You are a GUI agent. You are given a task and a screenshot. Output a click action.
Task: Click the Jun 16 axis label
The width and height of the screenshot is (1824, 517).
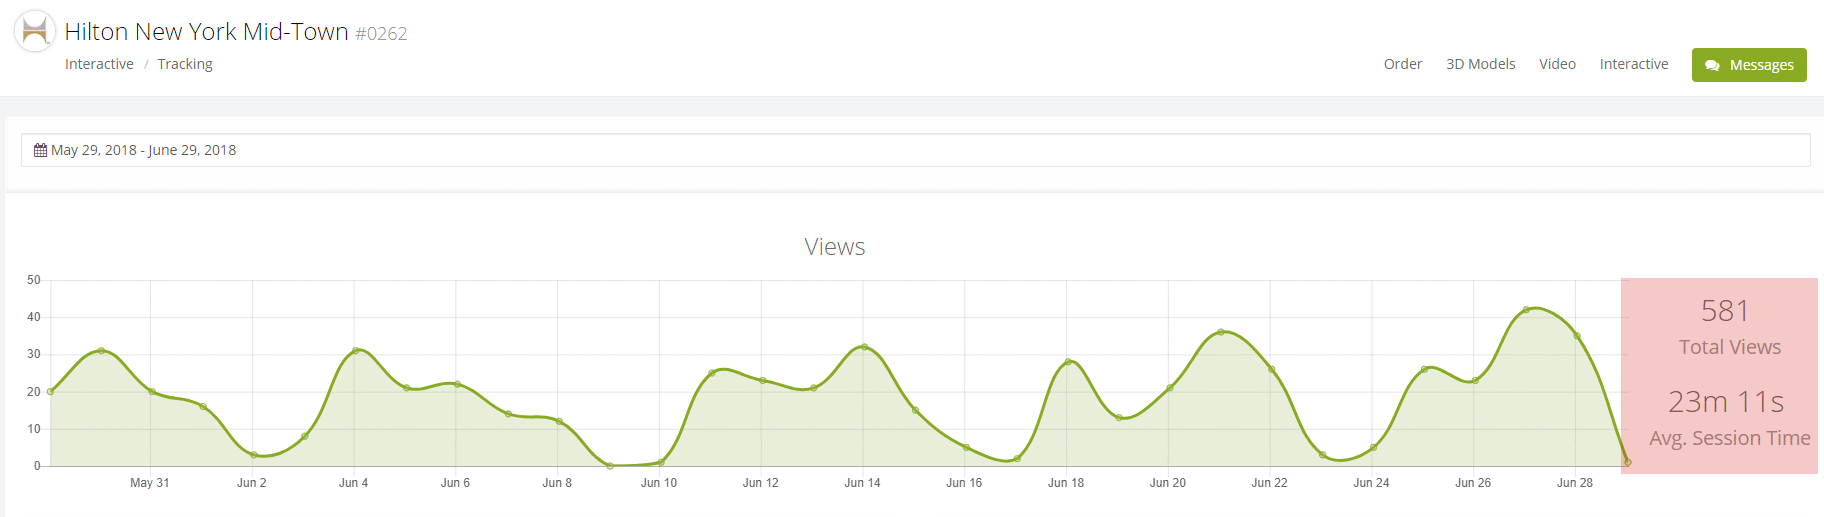pyautogui.click(x=964, y=483)
